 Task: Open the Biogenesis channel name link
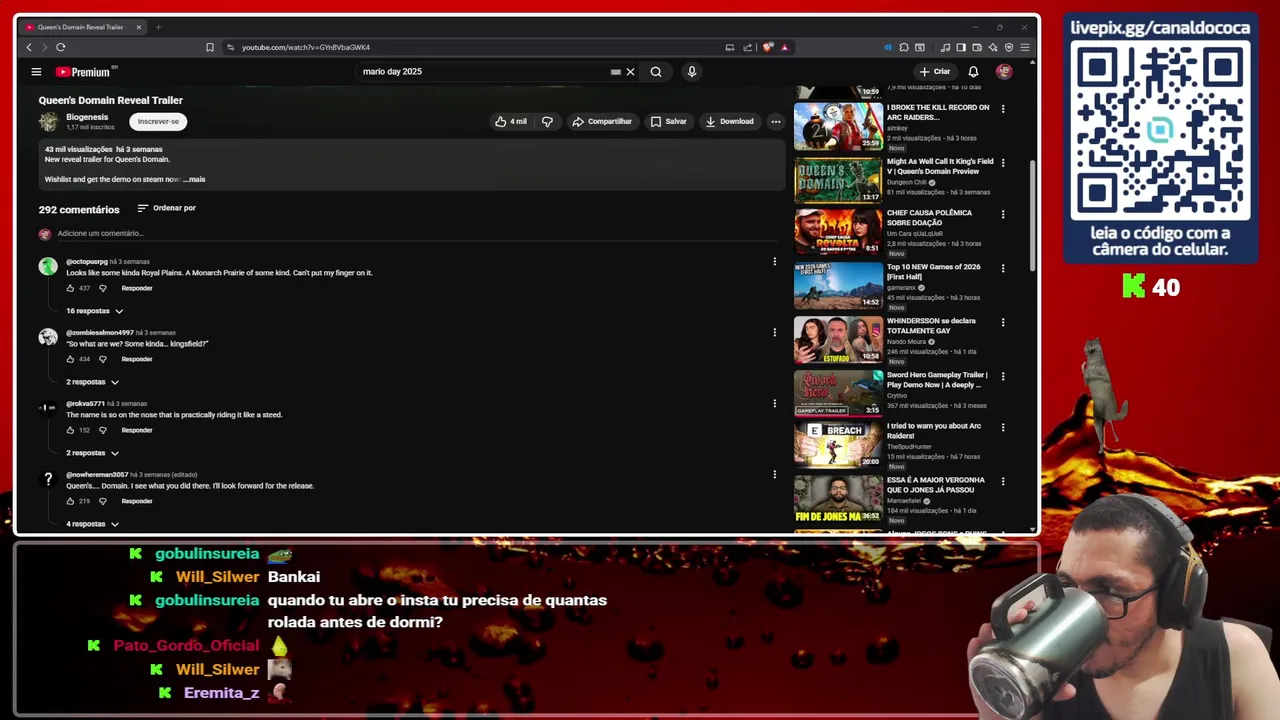click(x=87, y=117)
